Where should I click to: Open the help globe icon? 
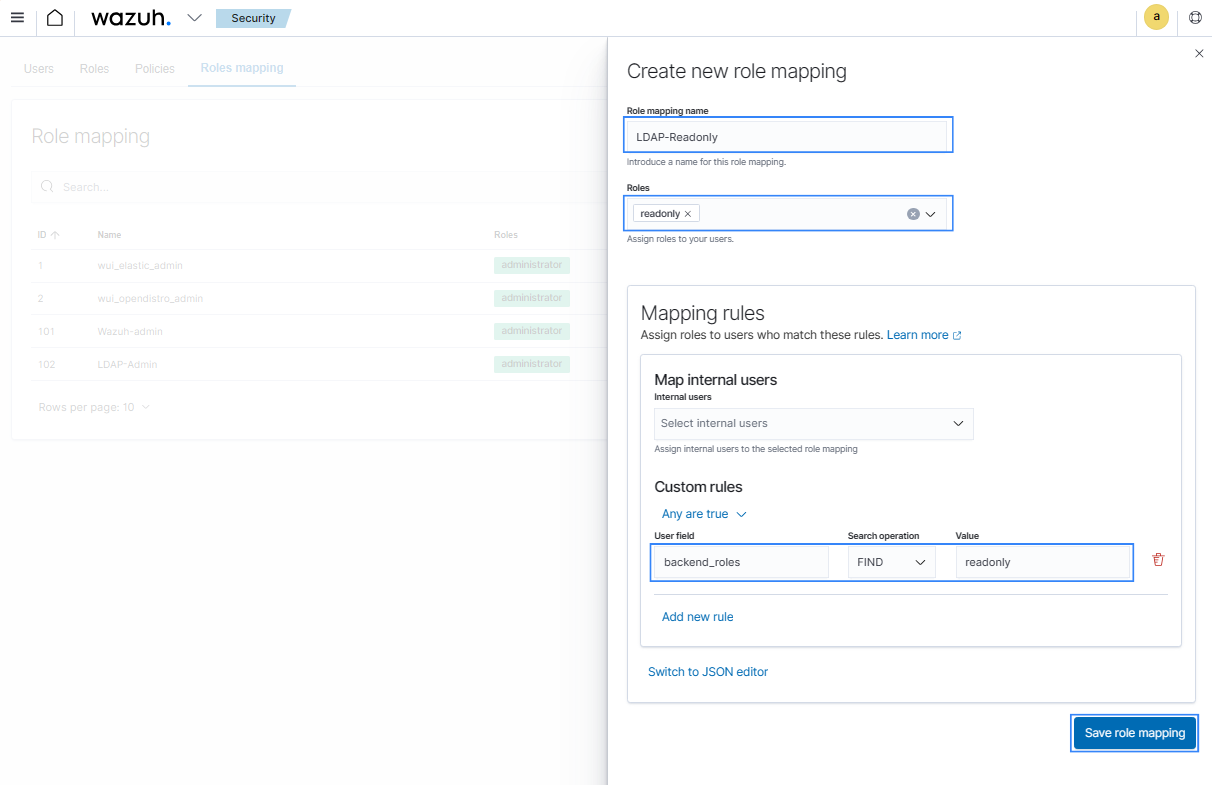click(1195, 17)
